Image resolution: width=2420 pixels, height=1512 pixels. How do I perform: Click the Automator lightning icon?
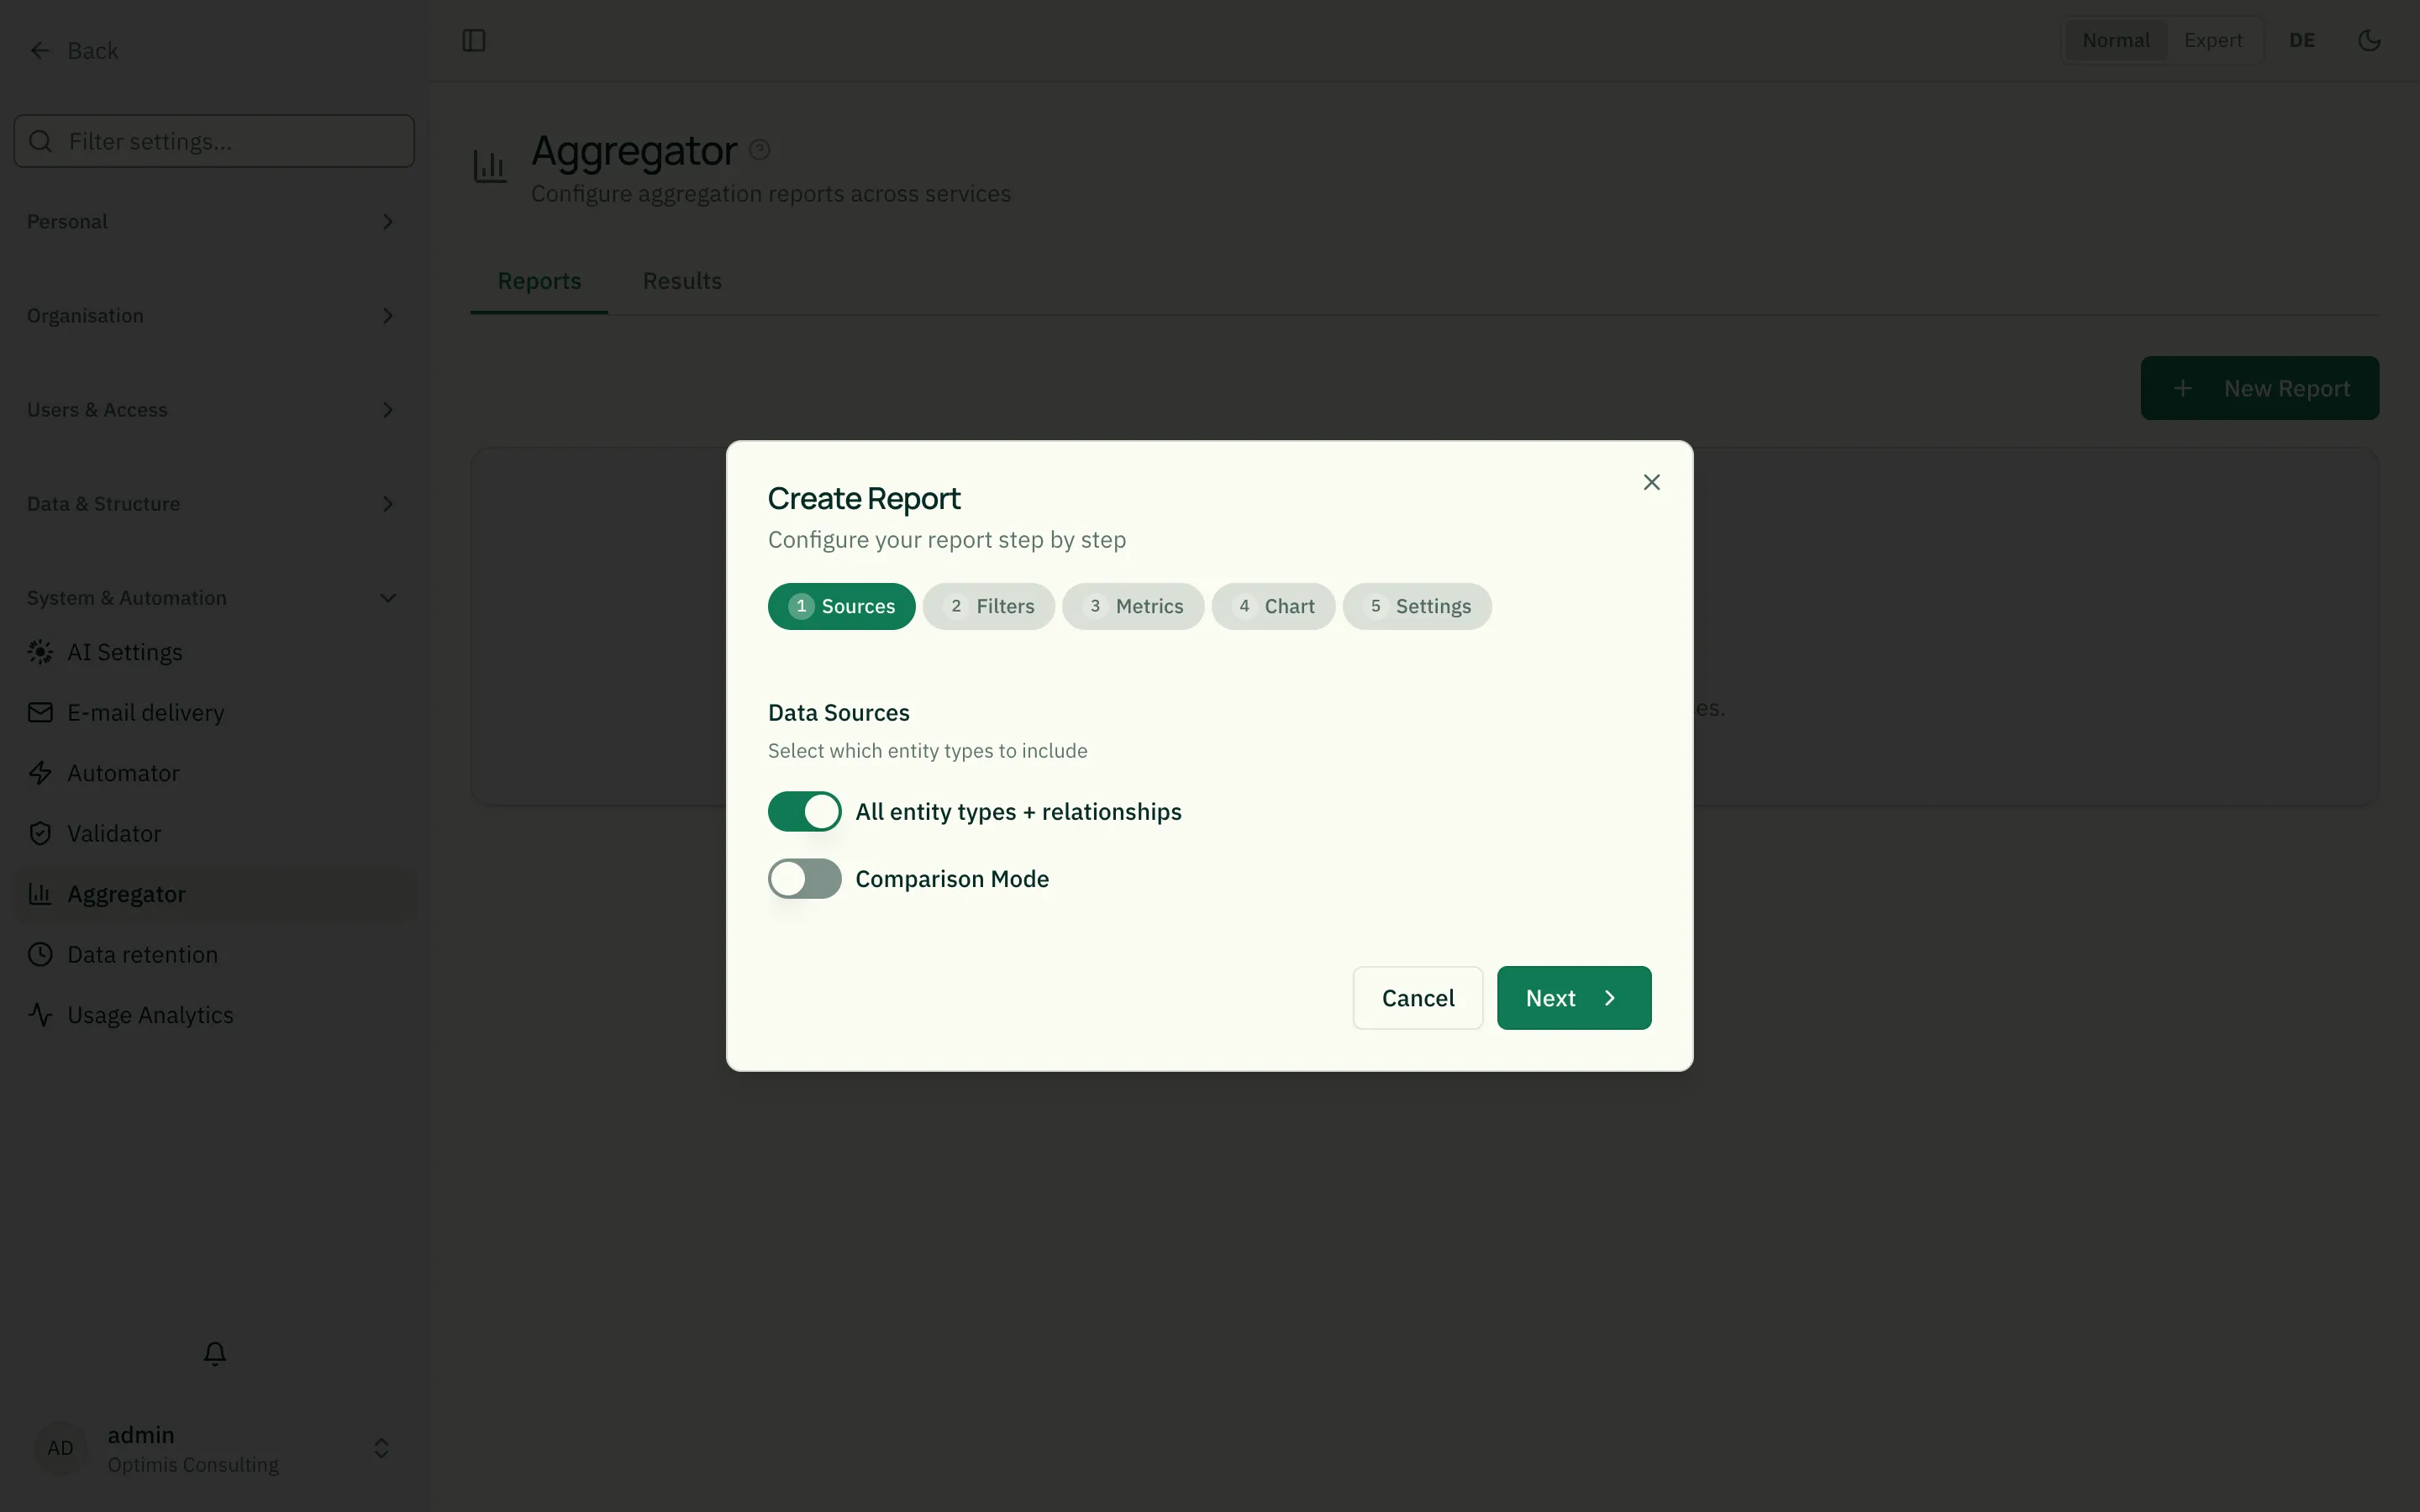[x=40, y=773]
